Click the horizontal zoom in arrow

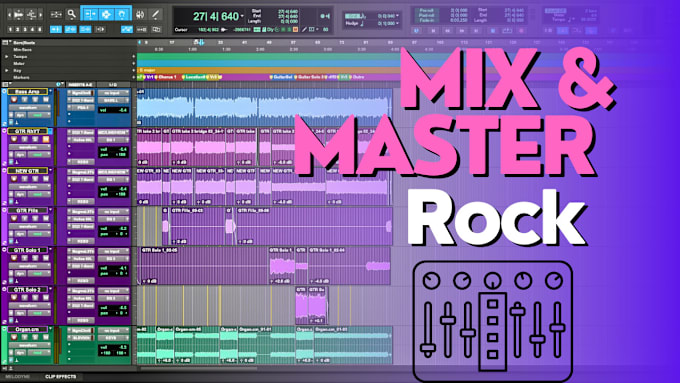40,15
